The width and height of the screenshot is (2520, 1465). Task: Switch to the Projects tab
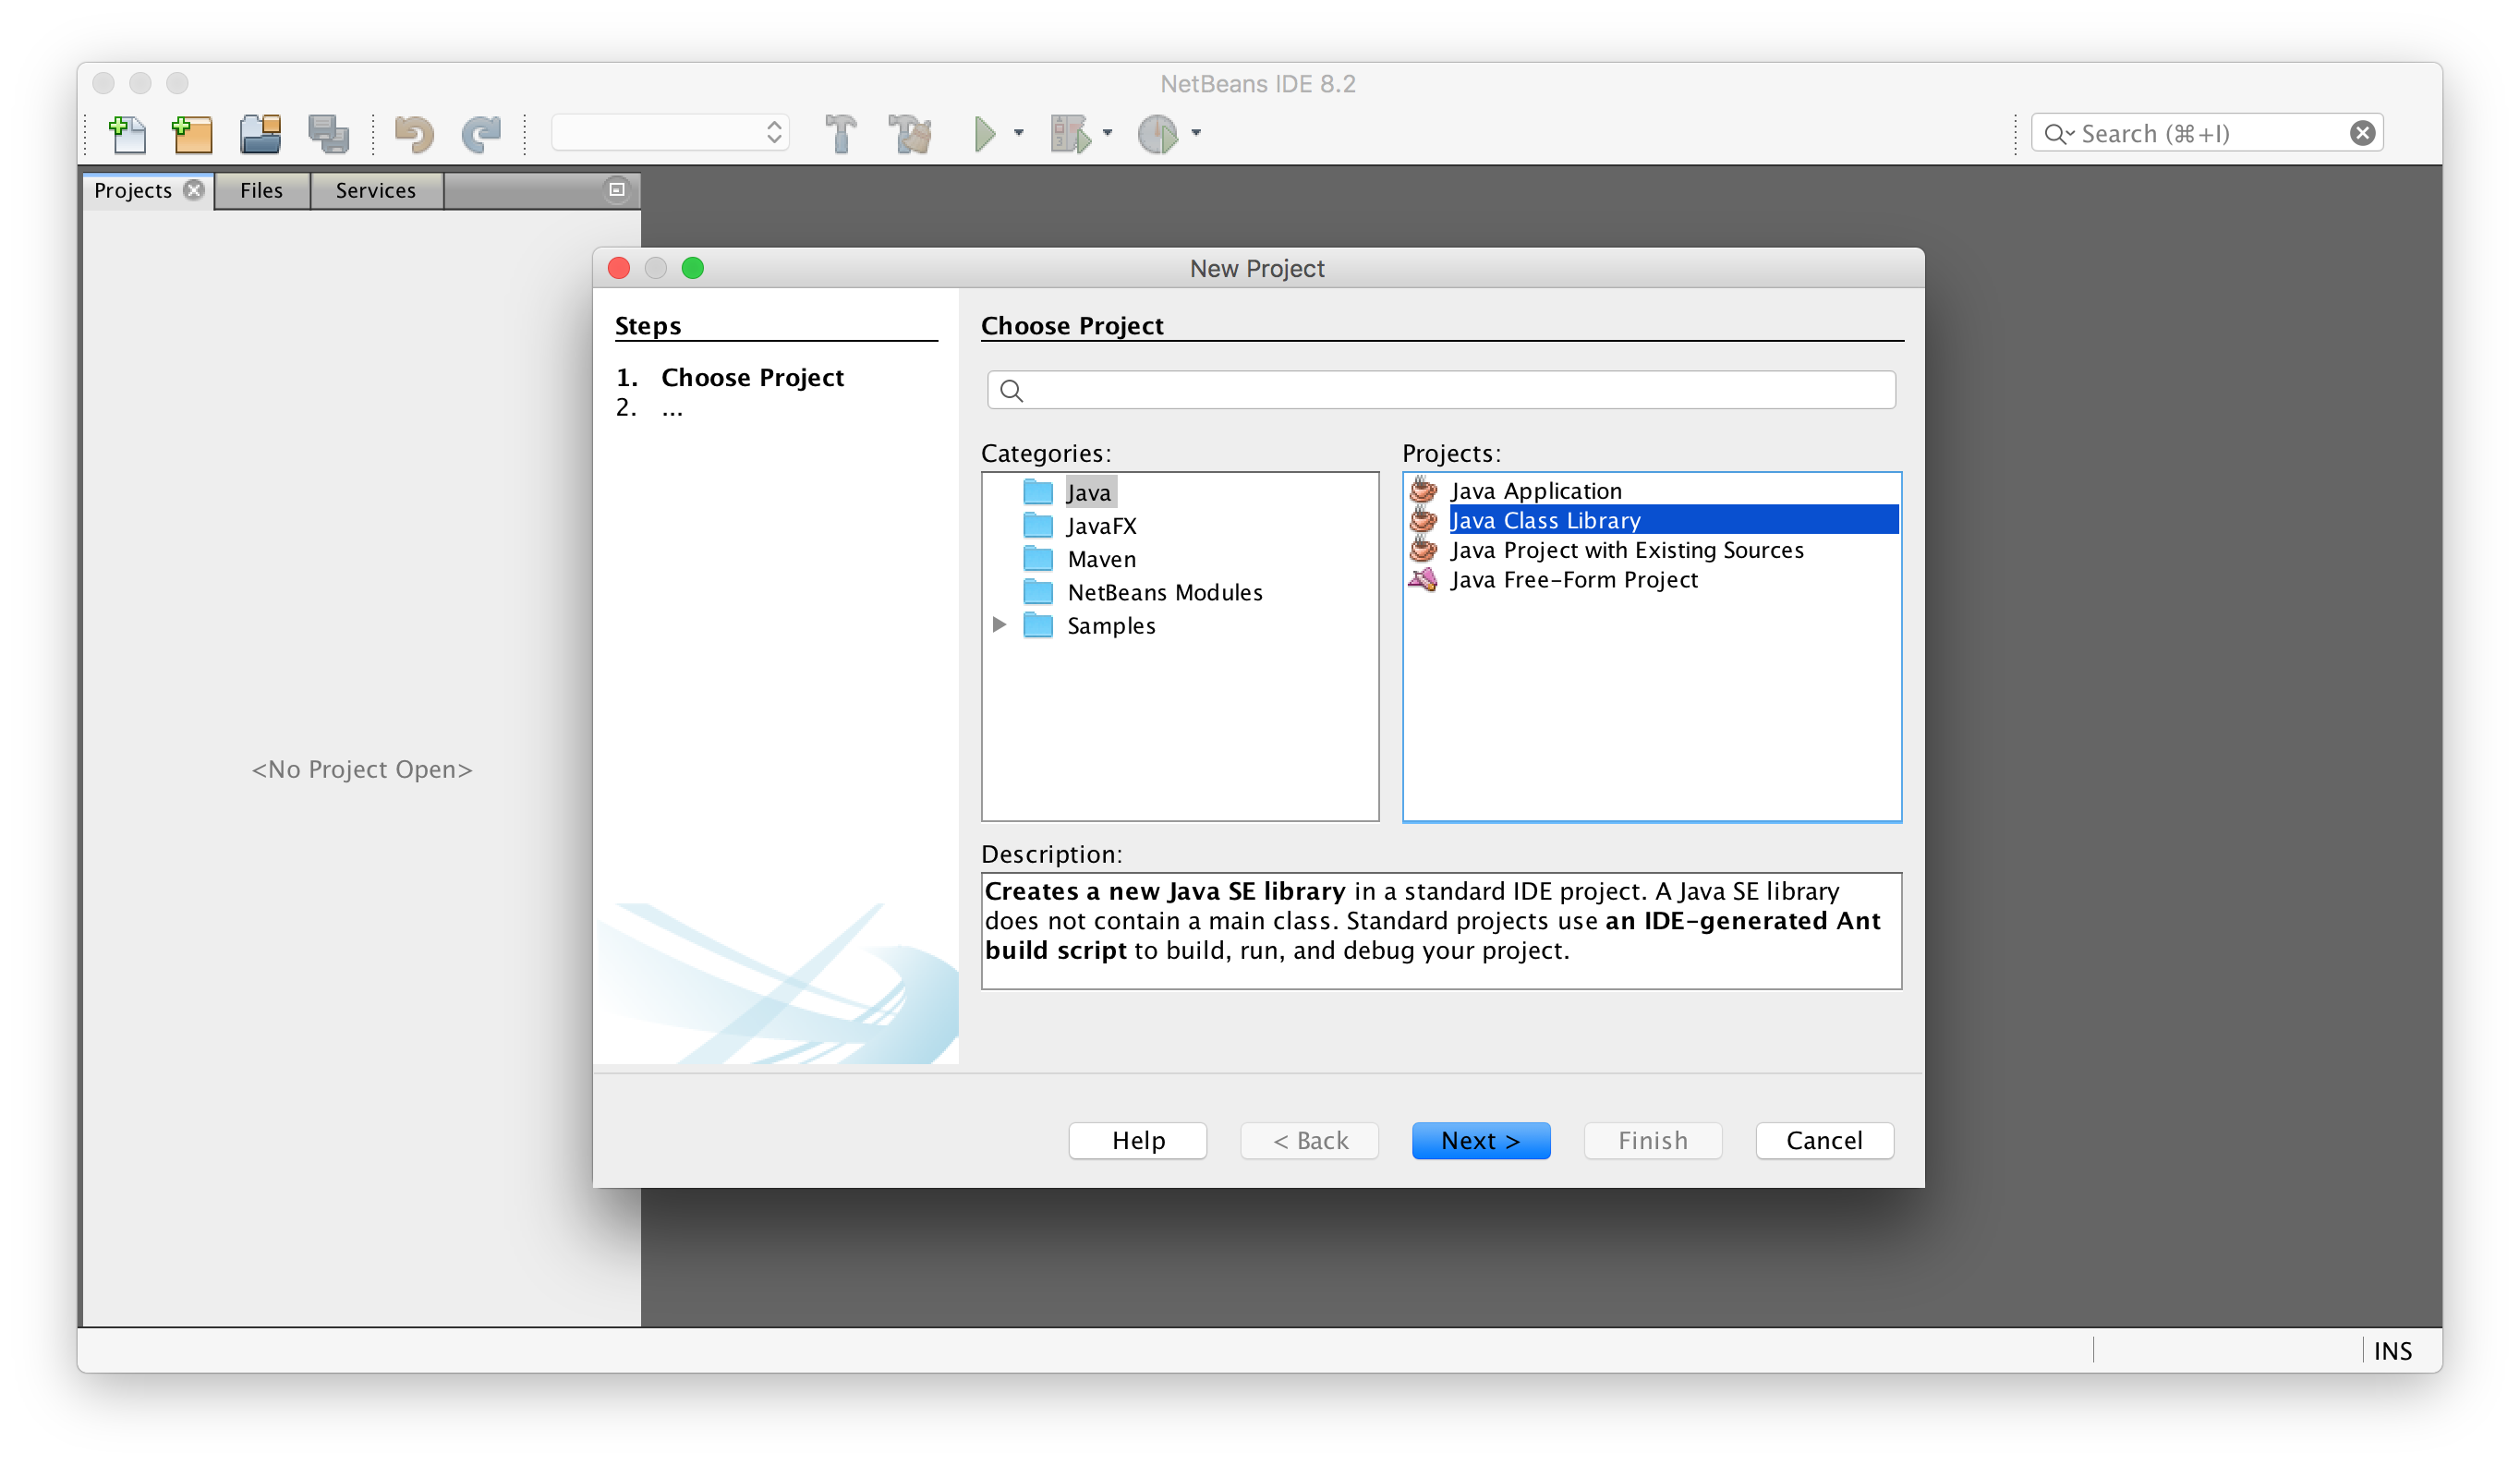pyautogui.click(x=133, y=190)
